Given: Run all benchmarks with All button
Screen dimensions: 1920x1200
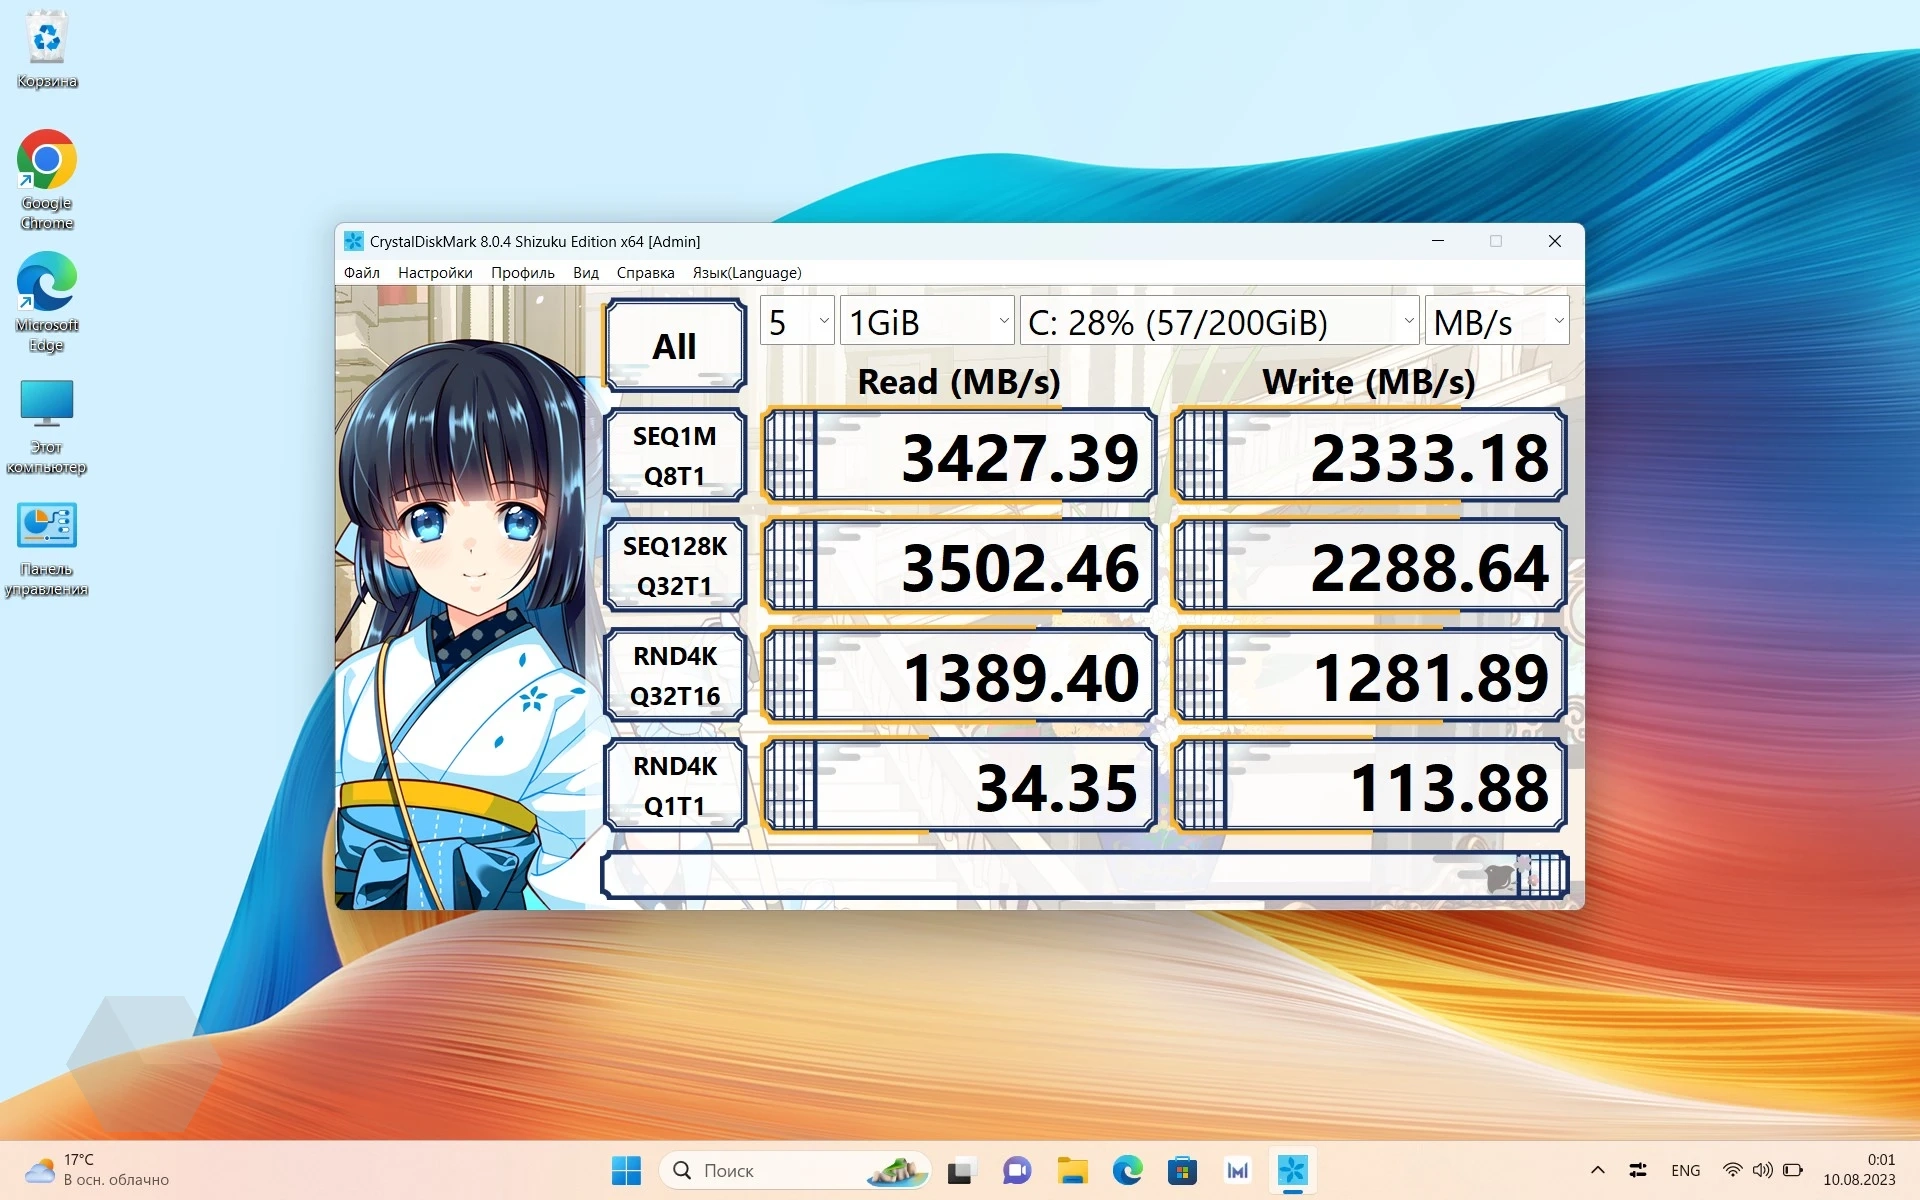Looking at the screenshot, I should coord(675,346).
